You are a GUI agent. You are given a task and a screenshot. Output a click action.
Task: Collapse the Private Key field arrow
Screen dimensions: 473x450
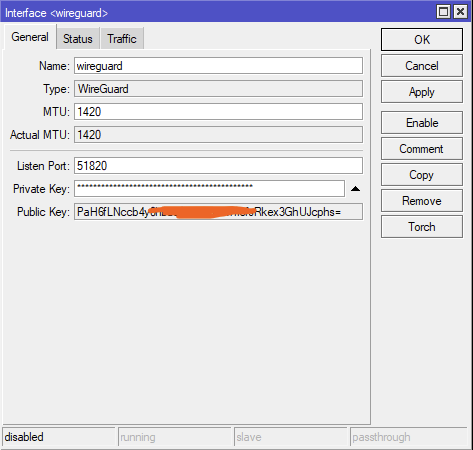(x=355, y=189)
